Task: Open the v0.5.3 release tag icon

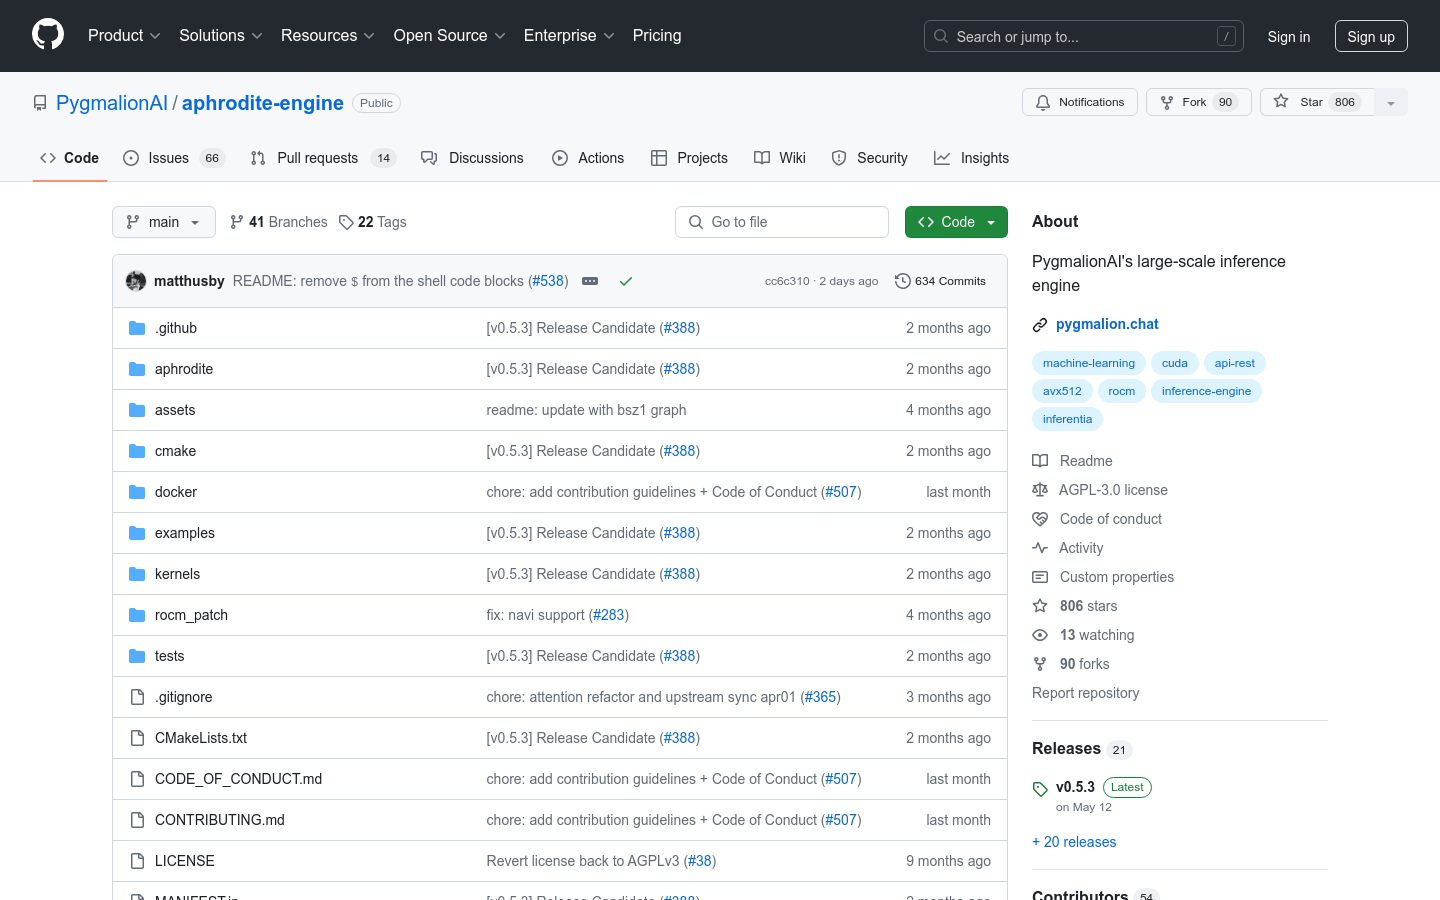Action: (x=1040, y=789)
